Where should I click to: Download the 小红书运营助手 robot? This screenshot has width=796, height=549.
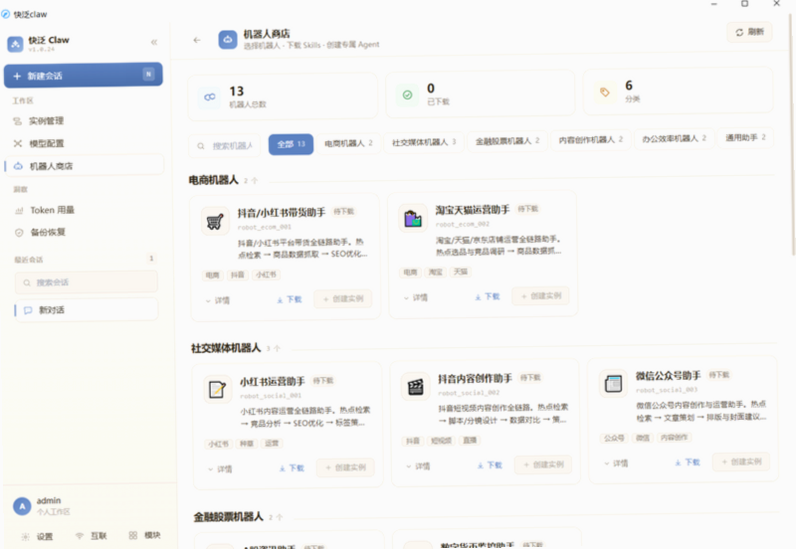coord(292,468)
